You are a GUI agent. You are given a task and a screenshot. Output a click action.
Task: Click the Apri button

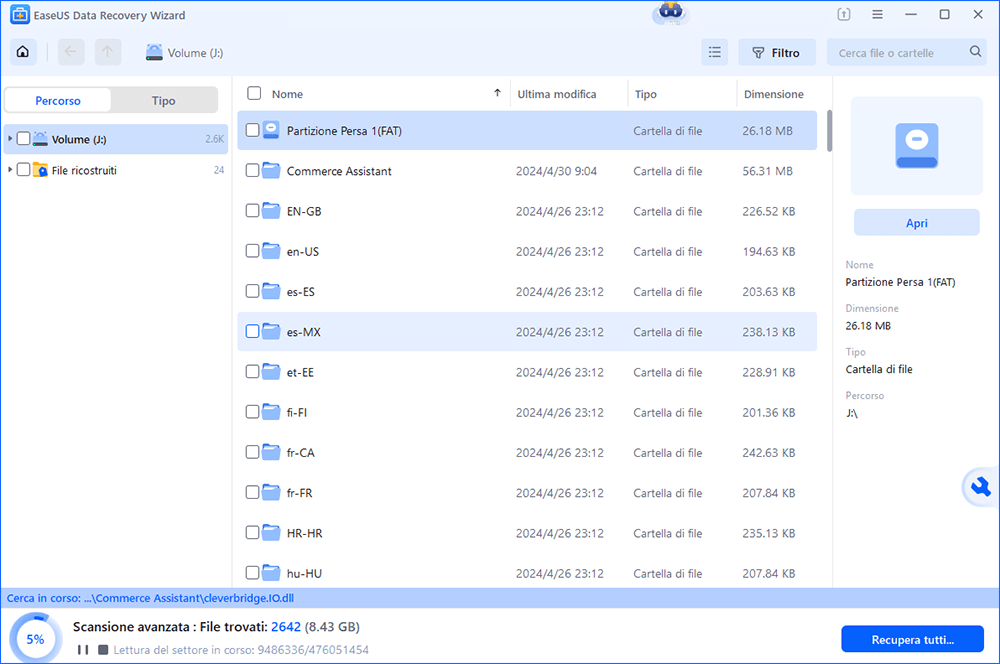(x=916, y=223)
